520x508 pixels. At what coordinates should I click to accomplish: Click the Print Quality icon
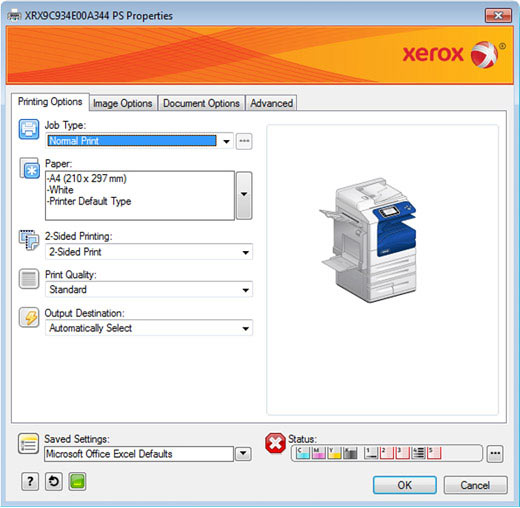click(x=29, y=279)
